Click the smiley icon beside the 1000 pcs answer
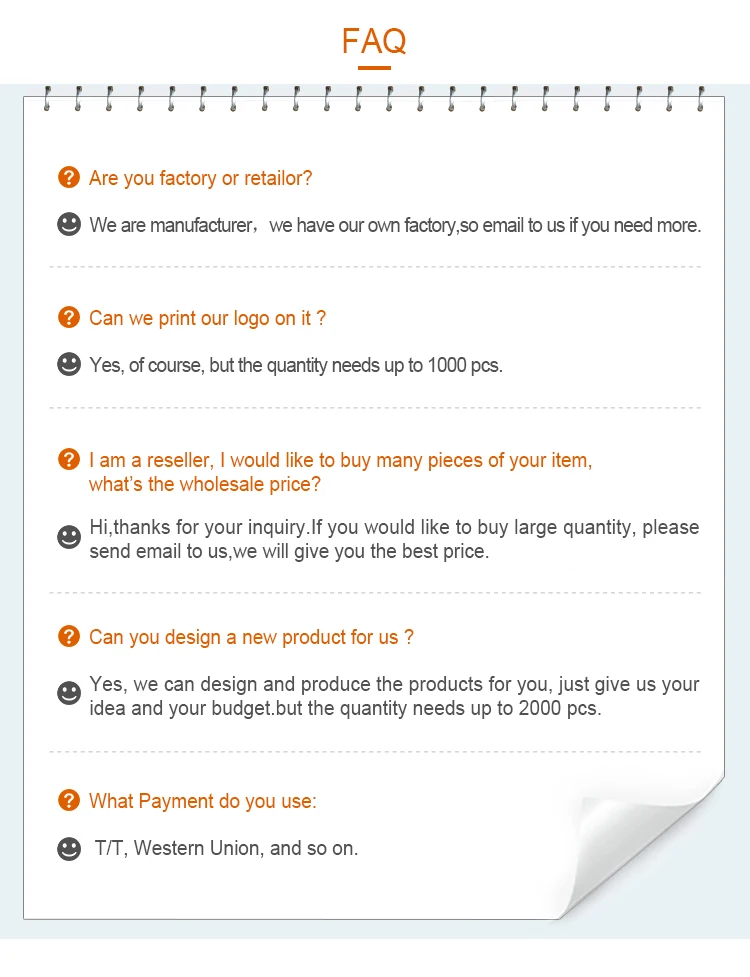This screenshot has width=750, height=977. [69, 364]
